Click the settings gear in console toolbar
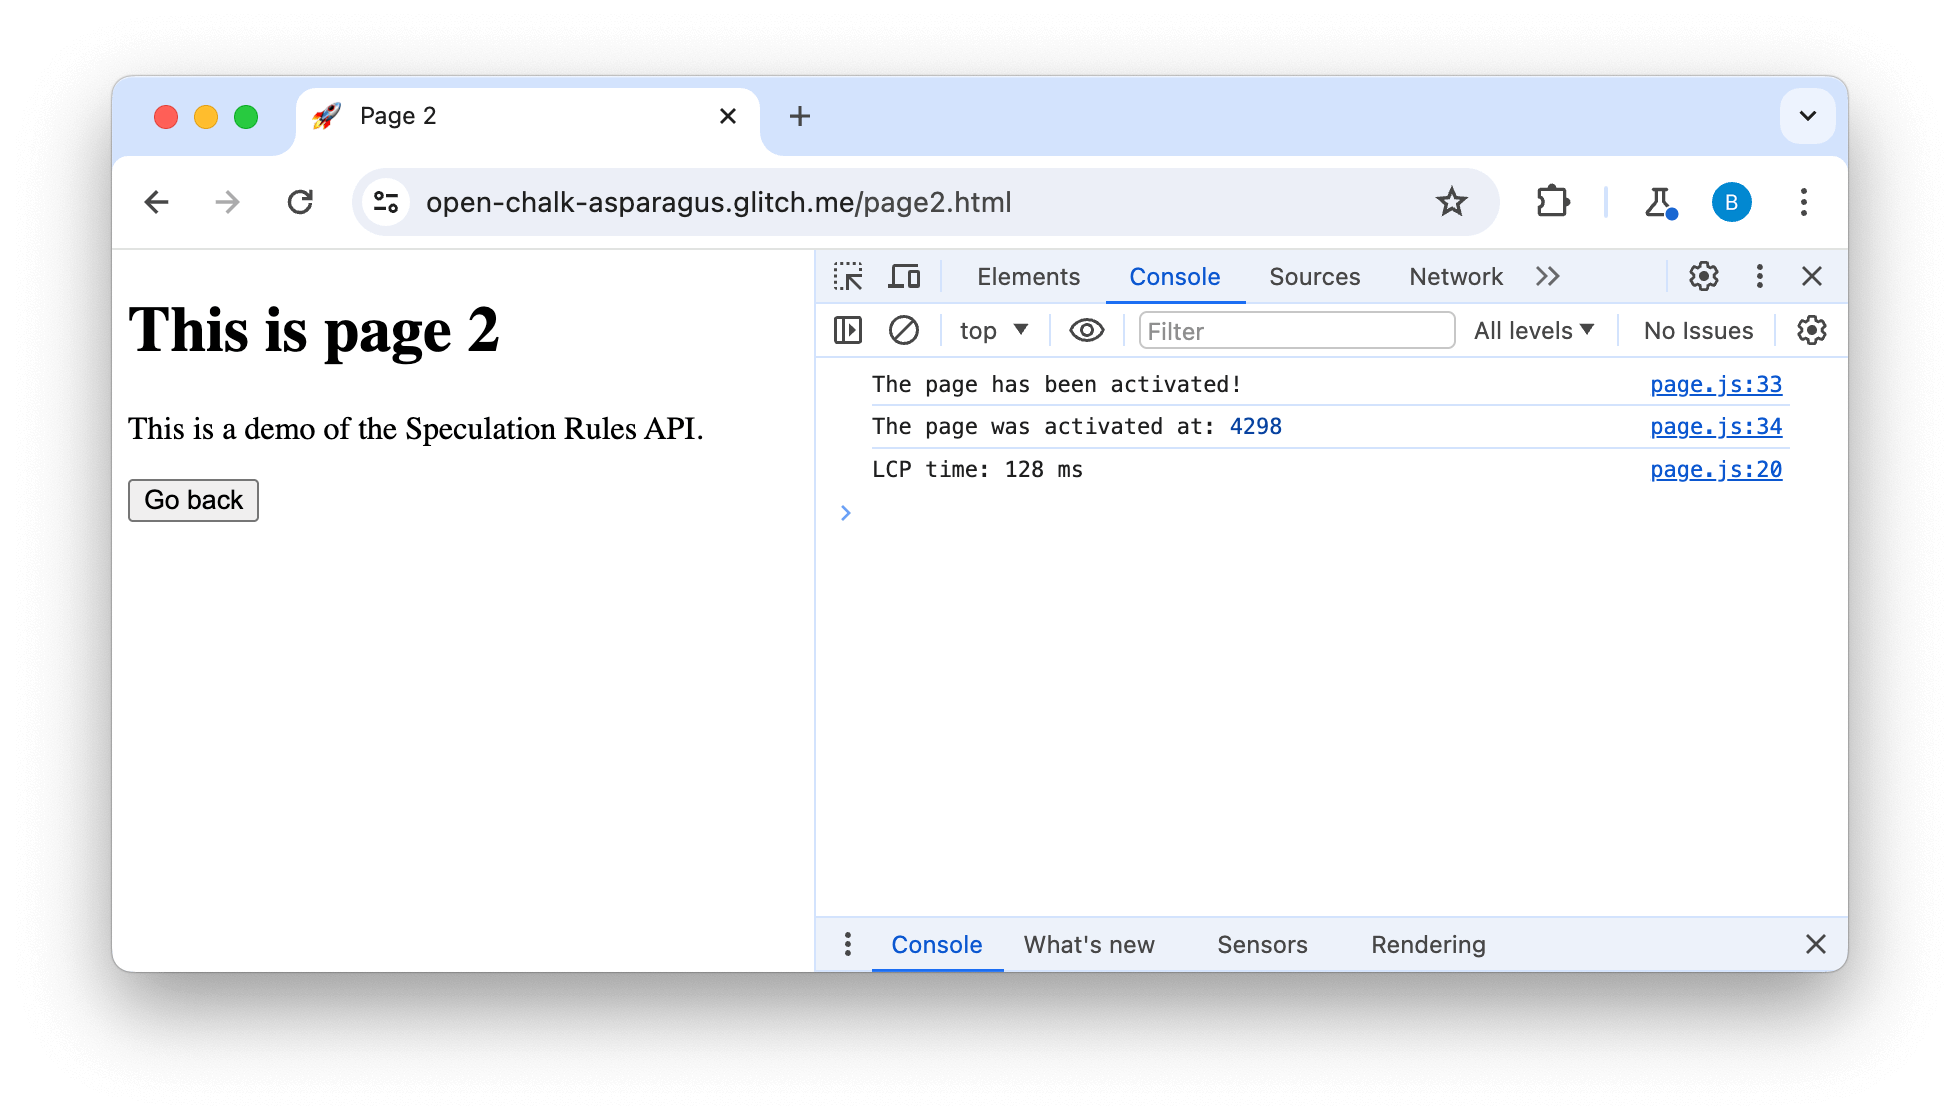This screenshot has width=1960, height=1120. pyautogui.click(x=1812, y=330)
